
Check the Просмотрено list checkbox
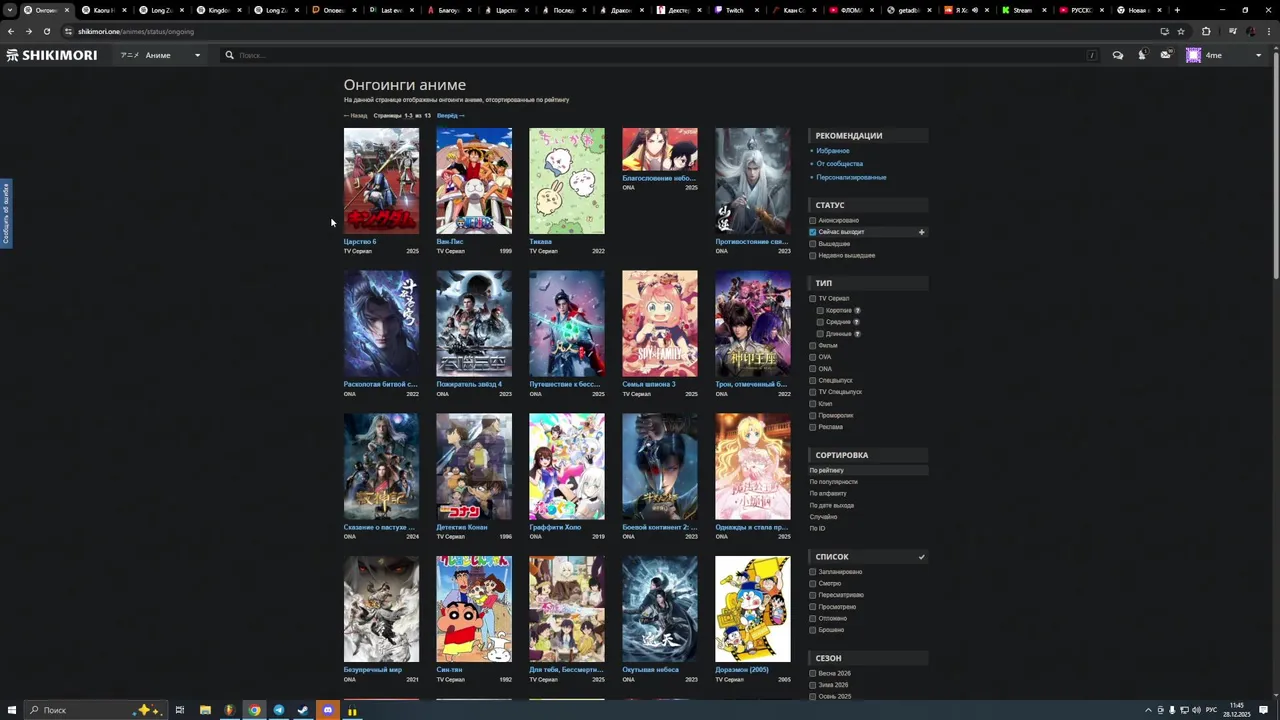[813, 607]
